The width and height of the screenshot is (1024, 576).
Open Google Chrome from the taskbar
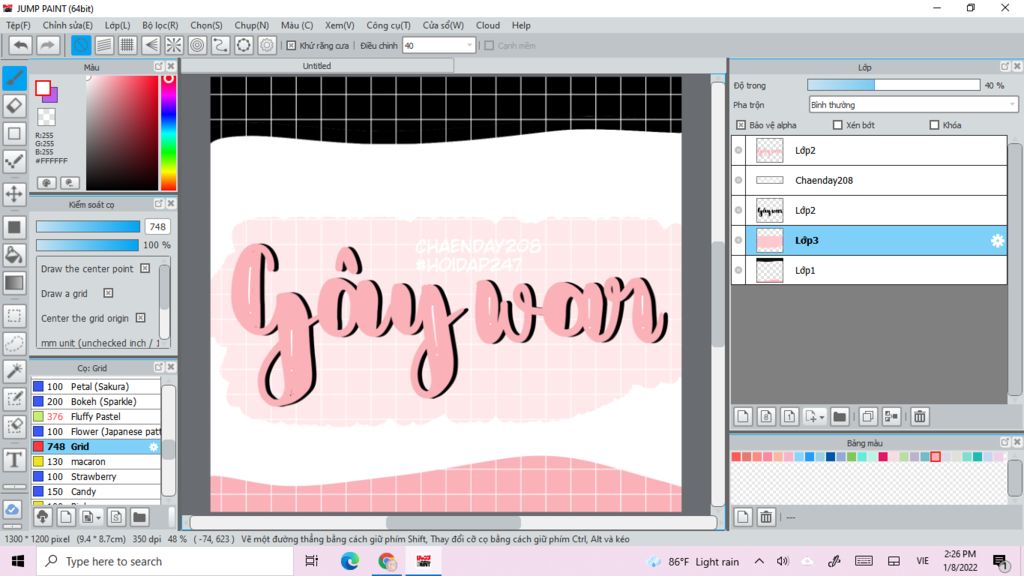[x=387, y=561]
